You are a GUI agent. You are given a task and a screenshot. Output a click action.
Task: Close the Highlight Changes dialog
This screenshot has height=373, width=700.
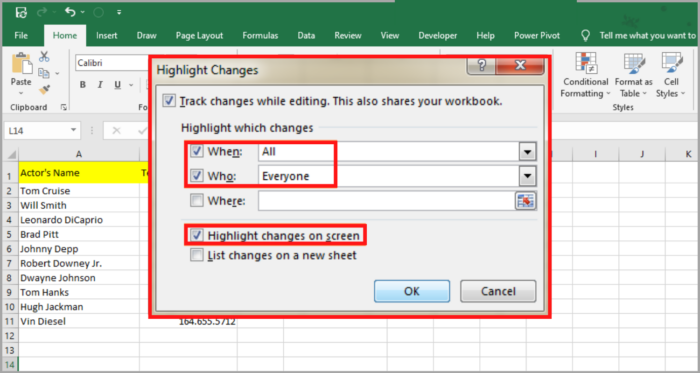click(x=520, y=66)
